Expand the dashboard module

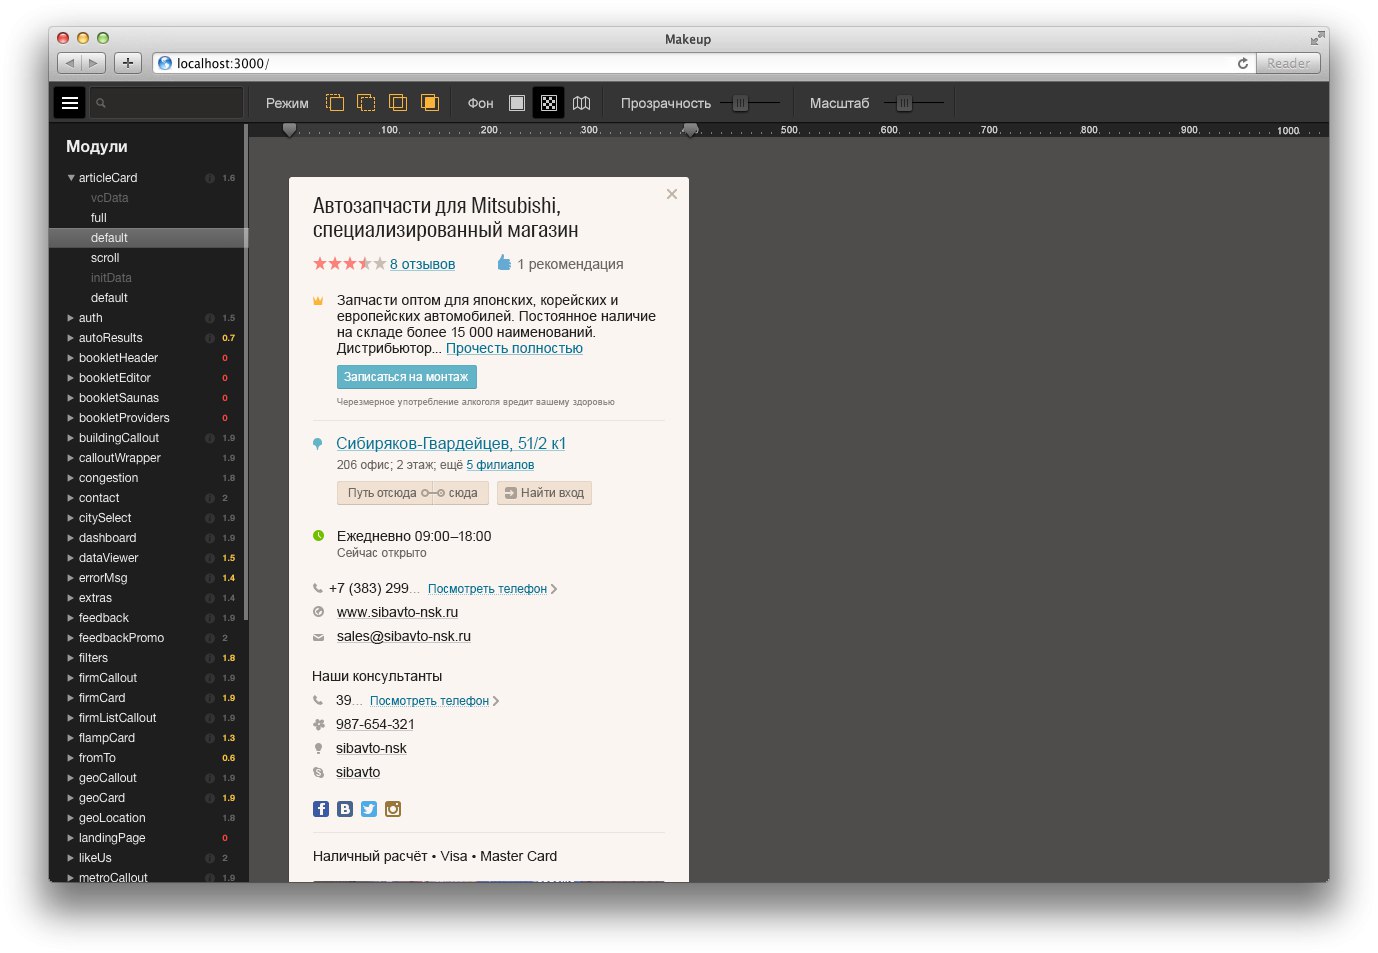(70, 538)
